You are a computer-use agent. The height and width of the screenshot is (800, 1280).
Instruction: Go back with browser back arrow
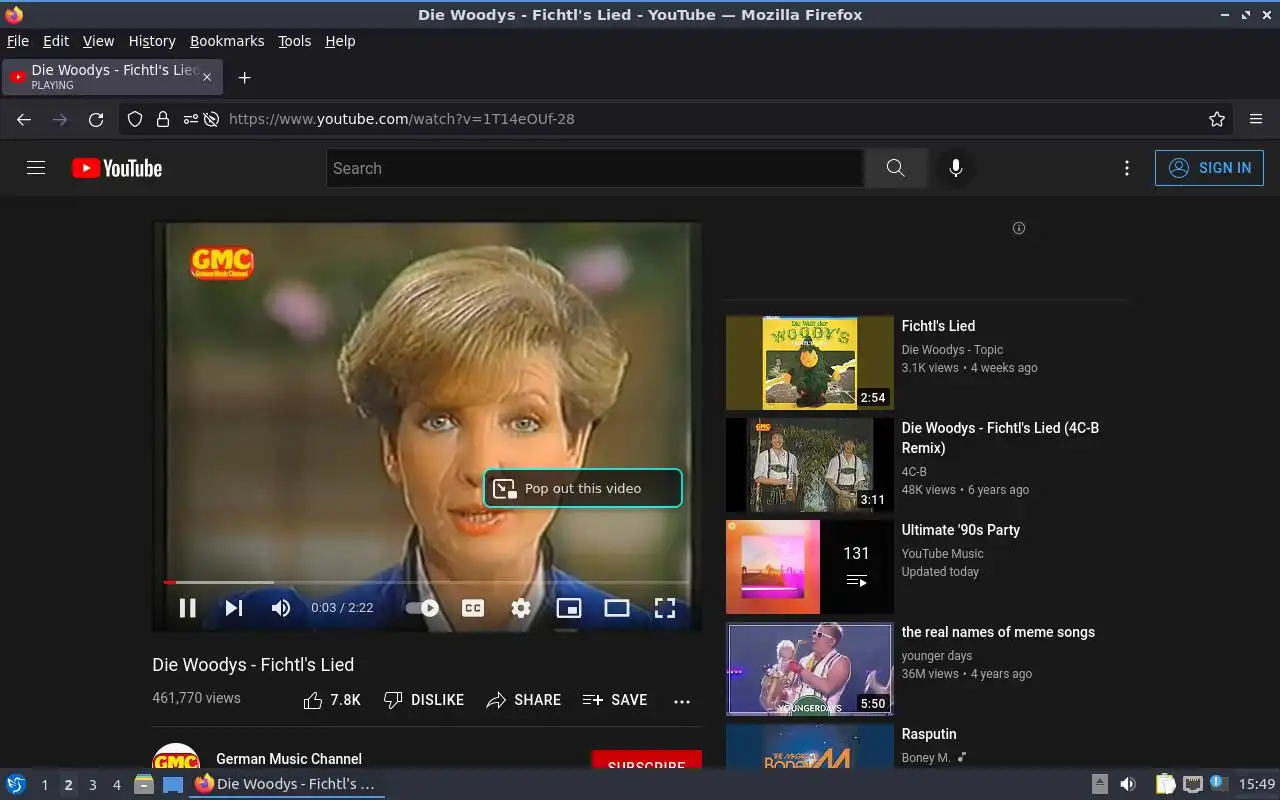[24, 119]
